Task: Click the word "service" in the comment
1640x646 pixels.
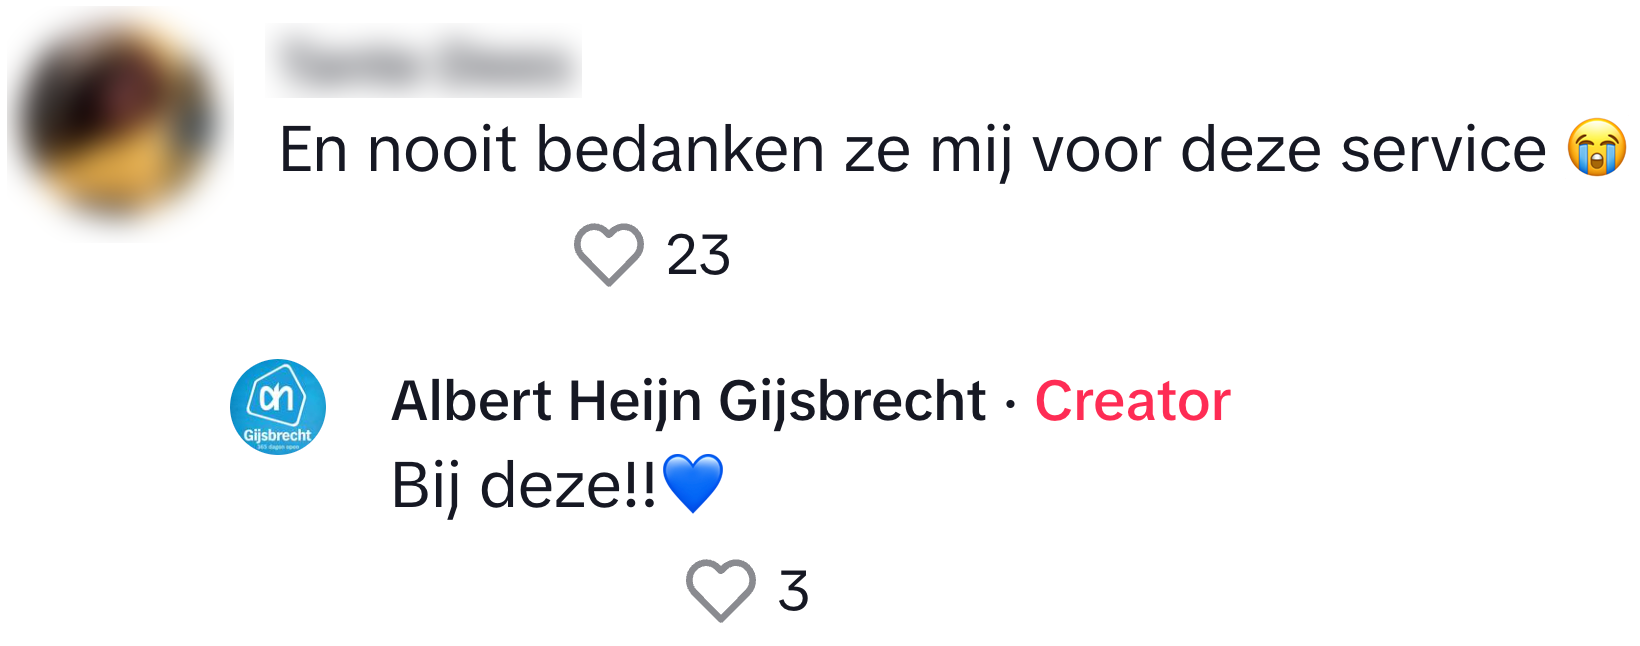Action: [x=1443, y=150]
